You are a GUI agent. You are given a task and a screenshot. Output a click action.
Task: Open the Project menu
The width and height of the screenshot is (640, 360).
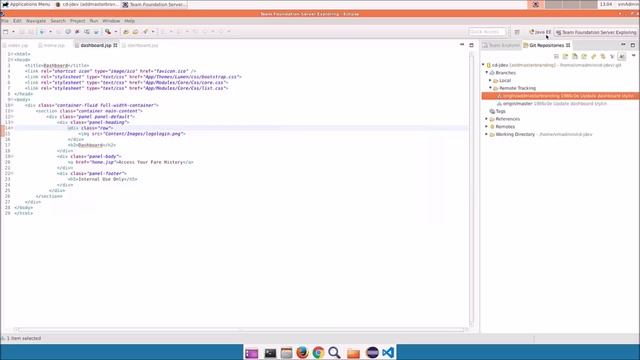(x=78, y=21)
